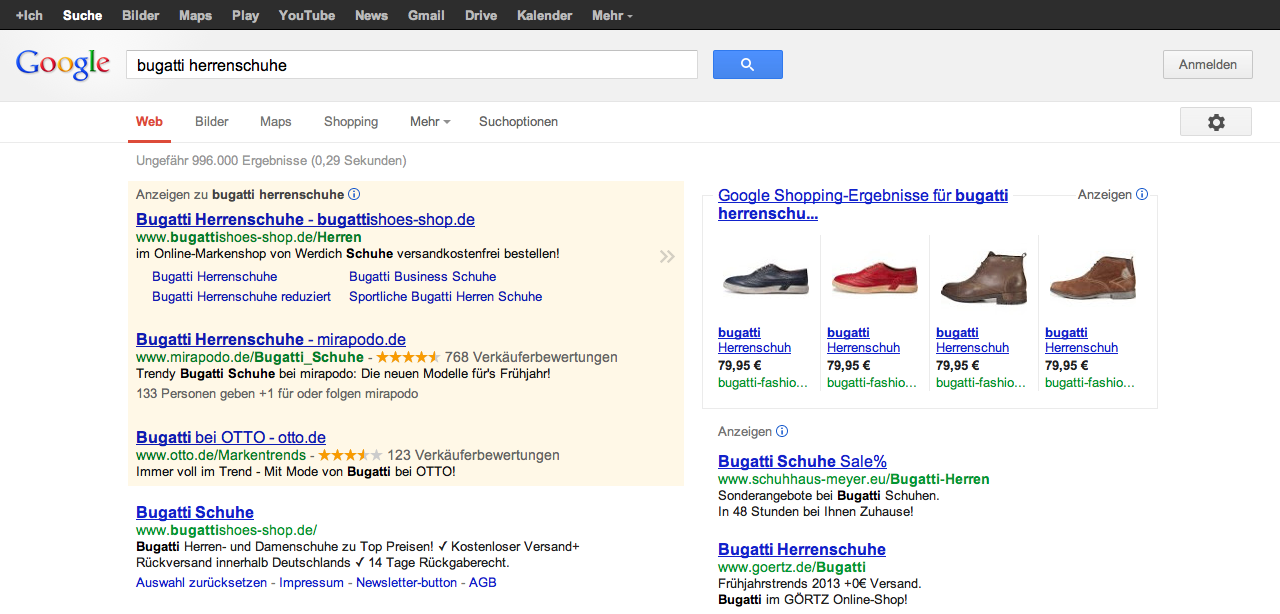1280x614 pixels.
Task: Open the settings gear menu
Action: click(x=1215, y=122)
